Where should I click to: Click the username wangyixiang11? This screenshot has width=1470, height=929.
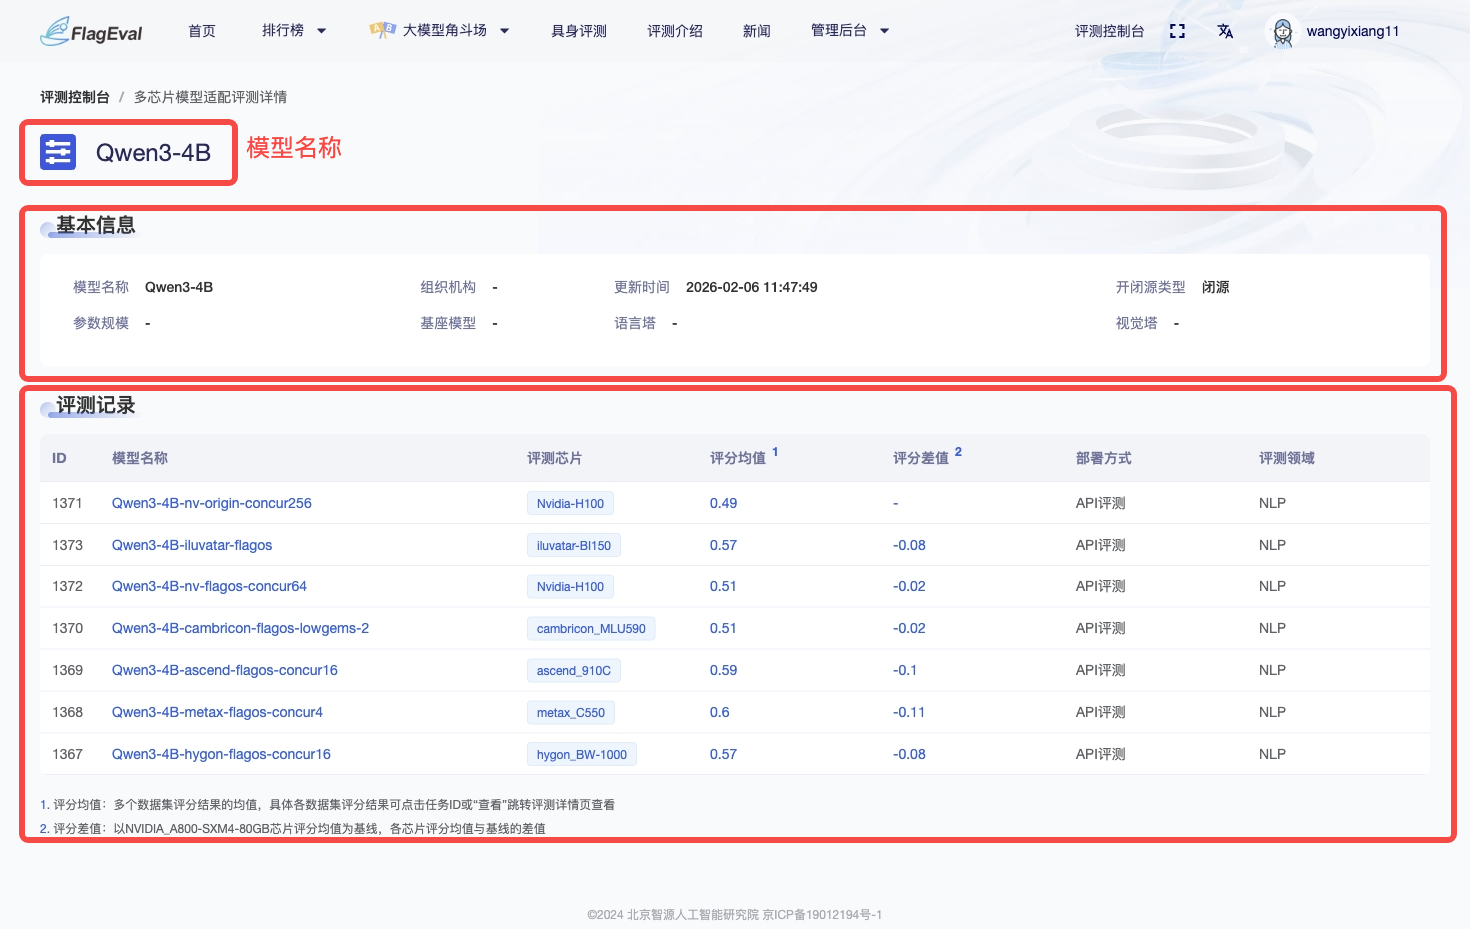pyautogui.click(x=1353, y=31)
